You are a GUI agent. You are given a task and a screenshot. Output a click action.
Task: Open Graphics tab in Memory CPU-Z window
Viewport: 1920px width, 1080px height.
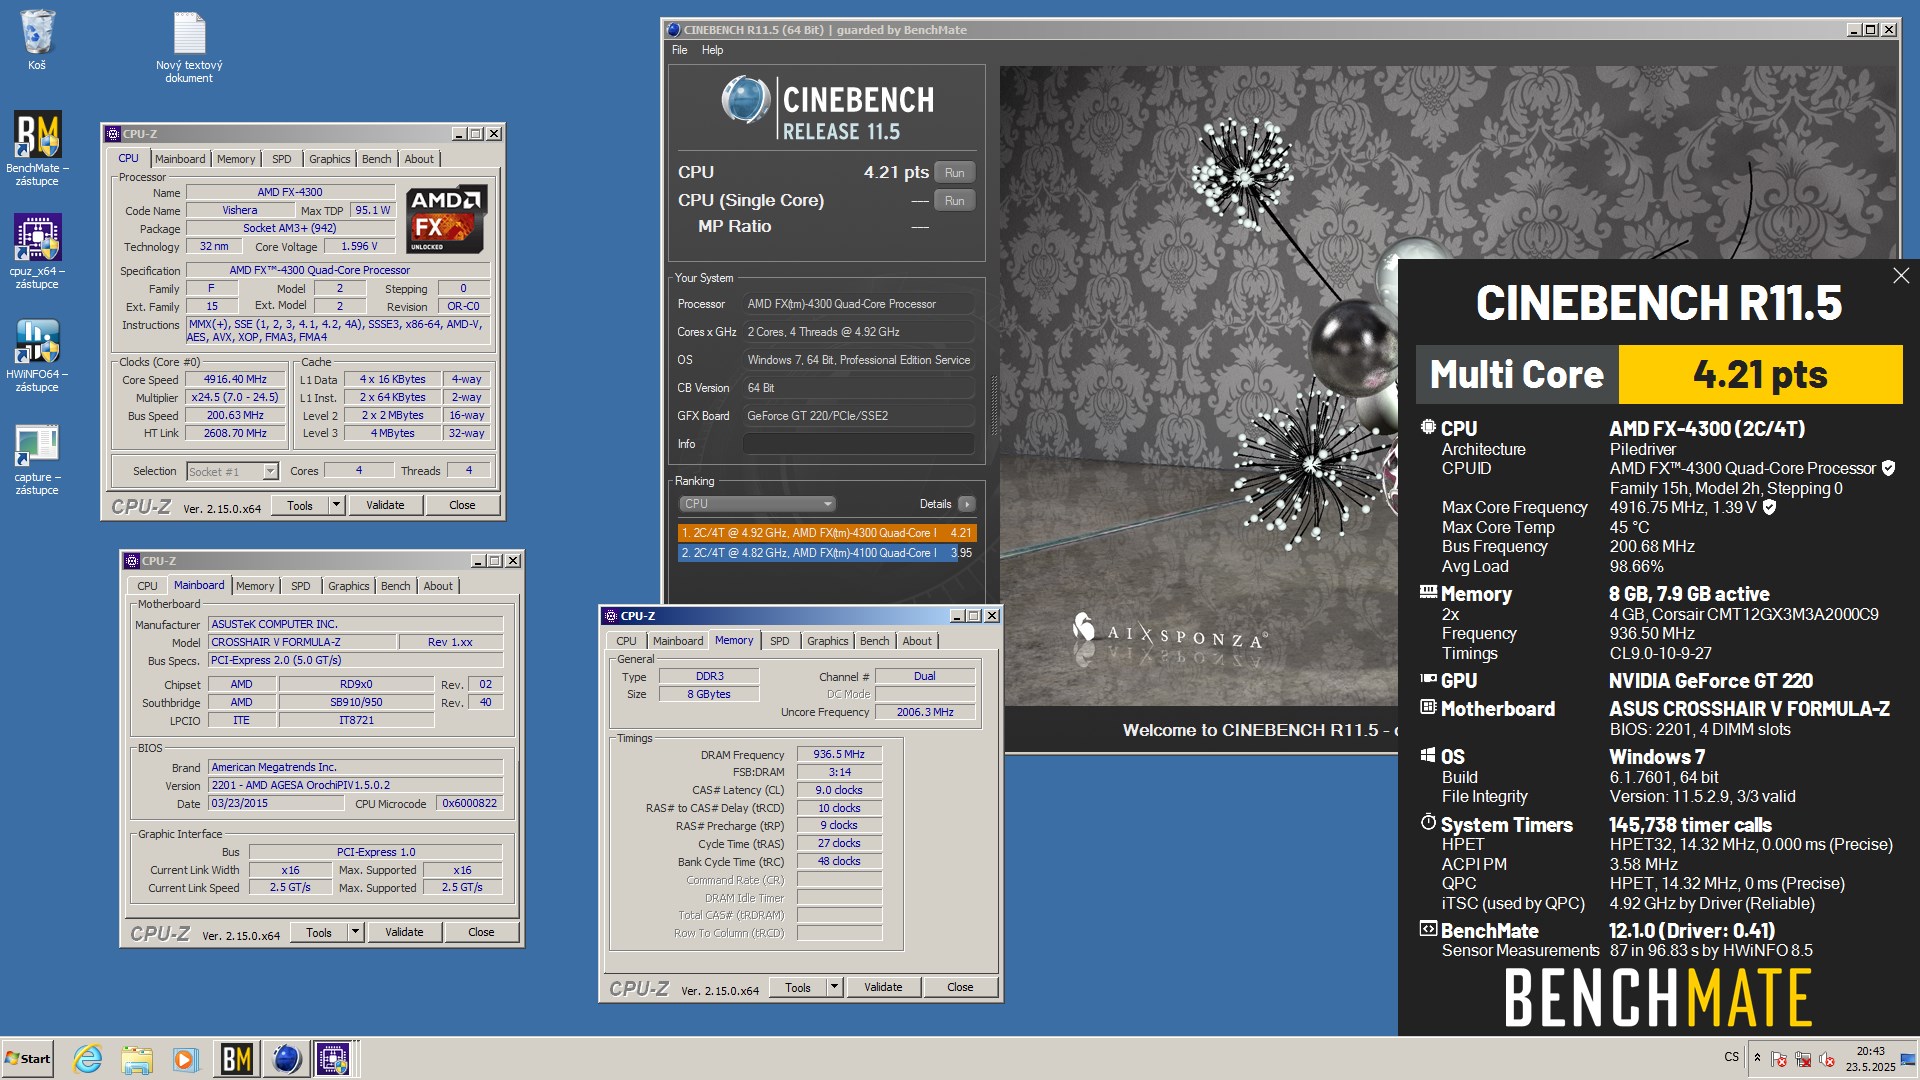(827, 641)
